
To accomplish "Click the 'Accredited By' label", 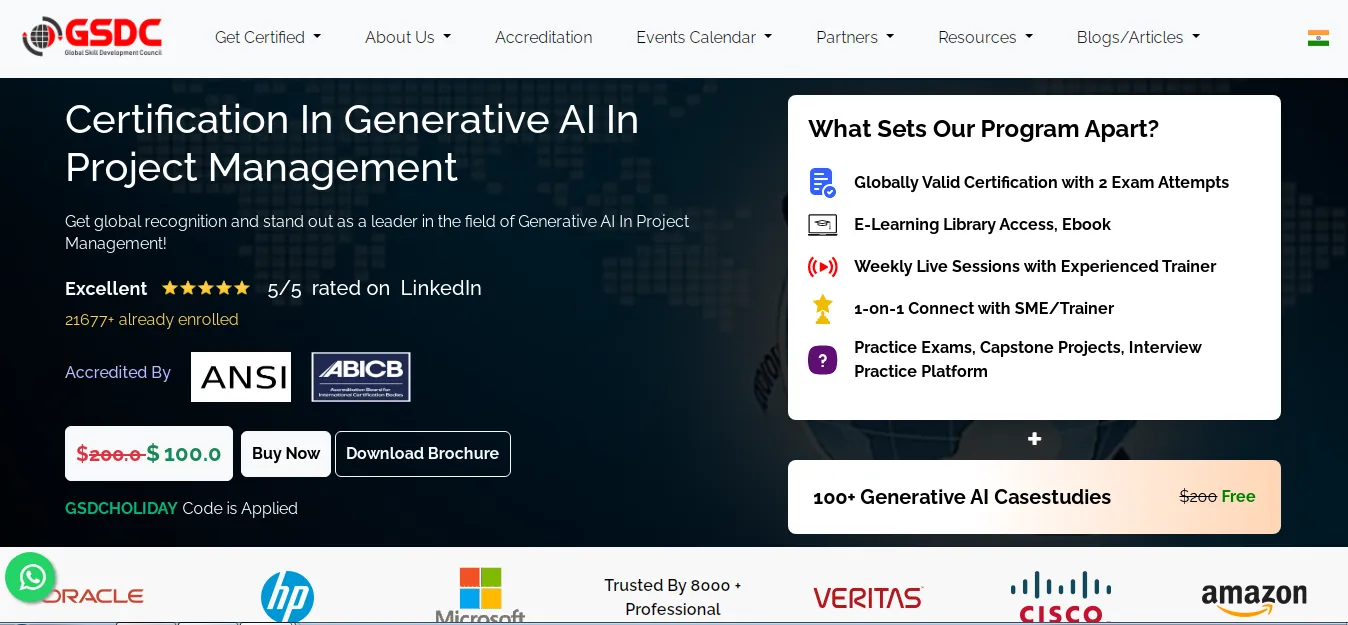I will [118, 373].
